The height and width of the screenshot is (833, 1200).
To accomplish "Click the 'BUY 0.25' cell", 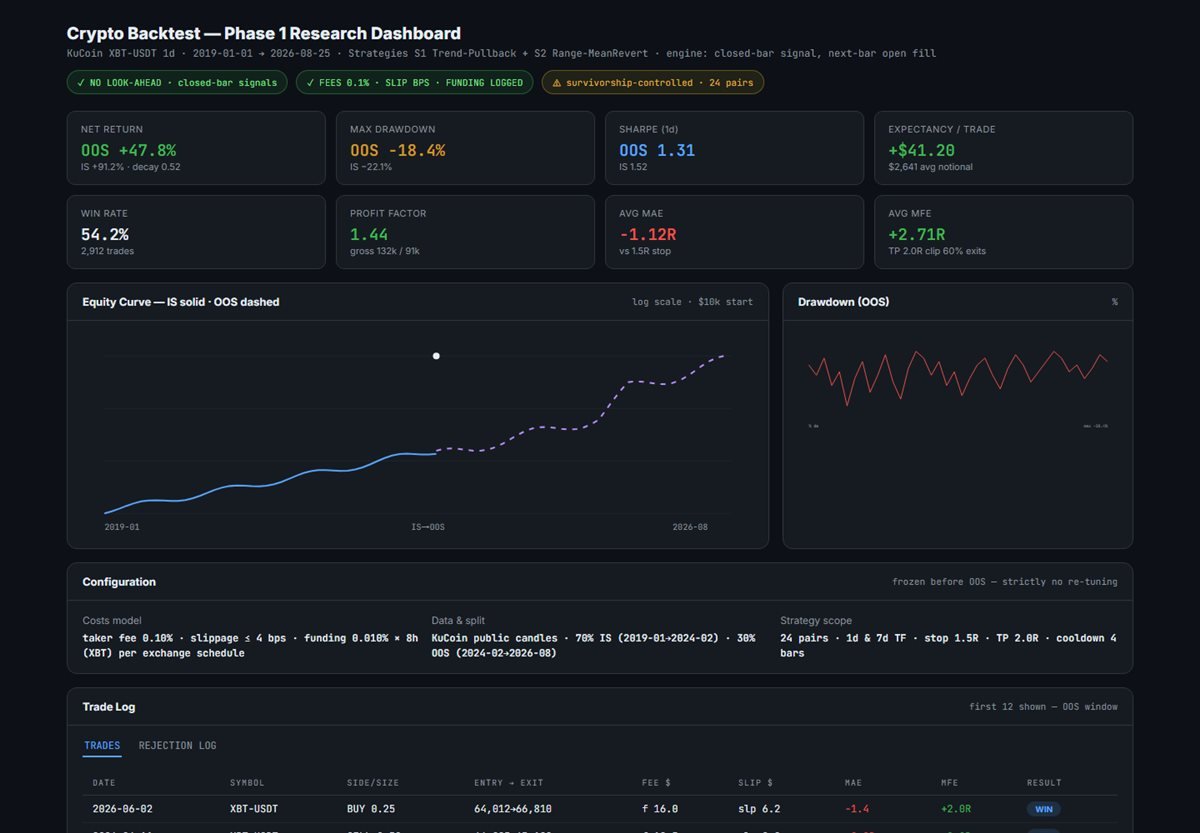I will [x=371, y=808].
